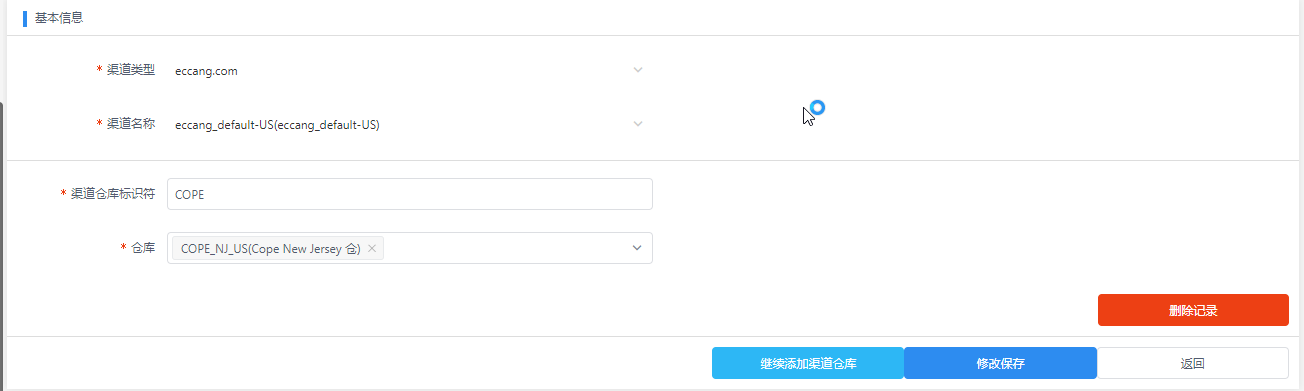Focus the 渠道仓库标识符 field containing COPE

click(410, 194)
